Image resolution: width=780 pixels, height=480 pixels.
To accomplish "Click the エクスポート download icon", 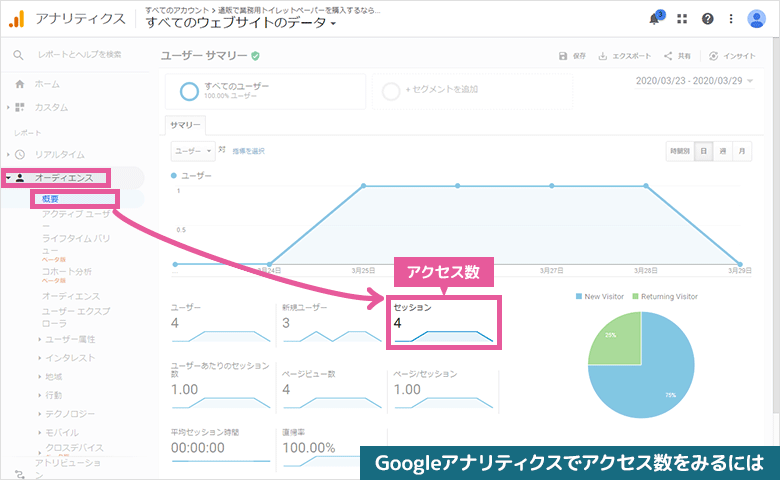I will (x=602, y=56).
